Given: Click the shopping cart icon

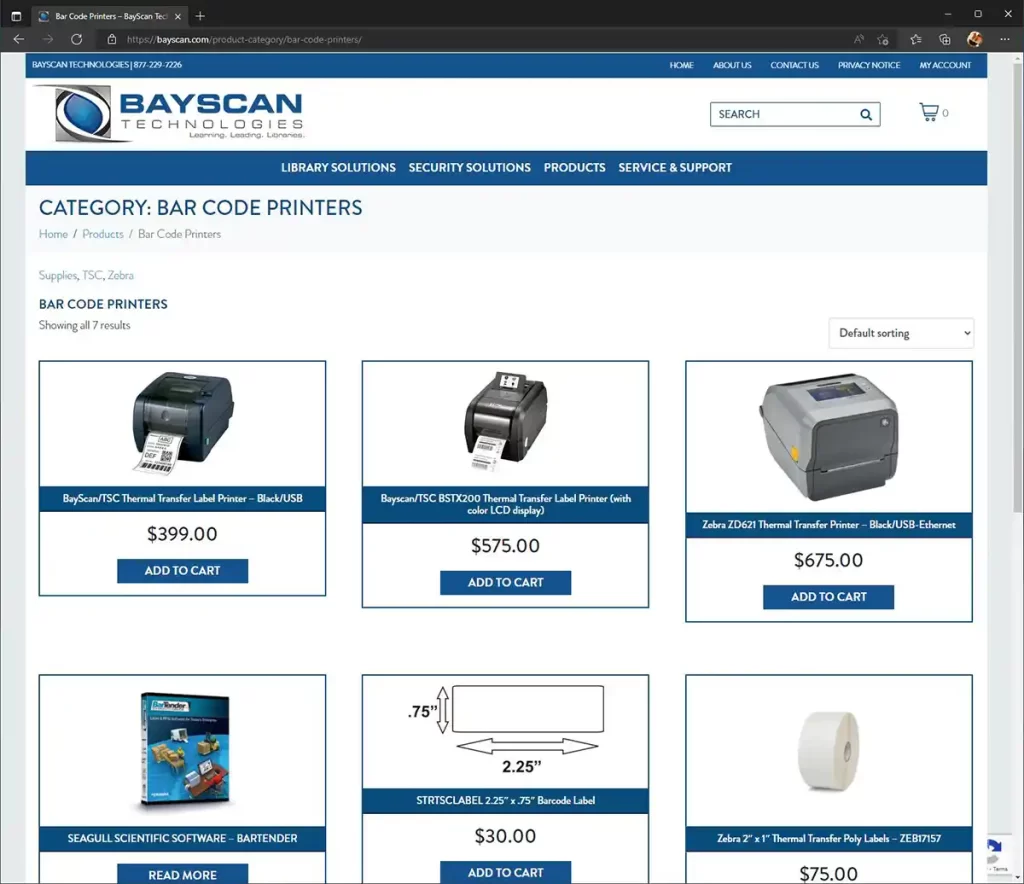Looking at the screenshot, I should pyautogui.click(x=929, y=112).
